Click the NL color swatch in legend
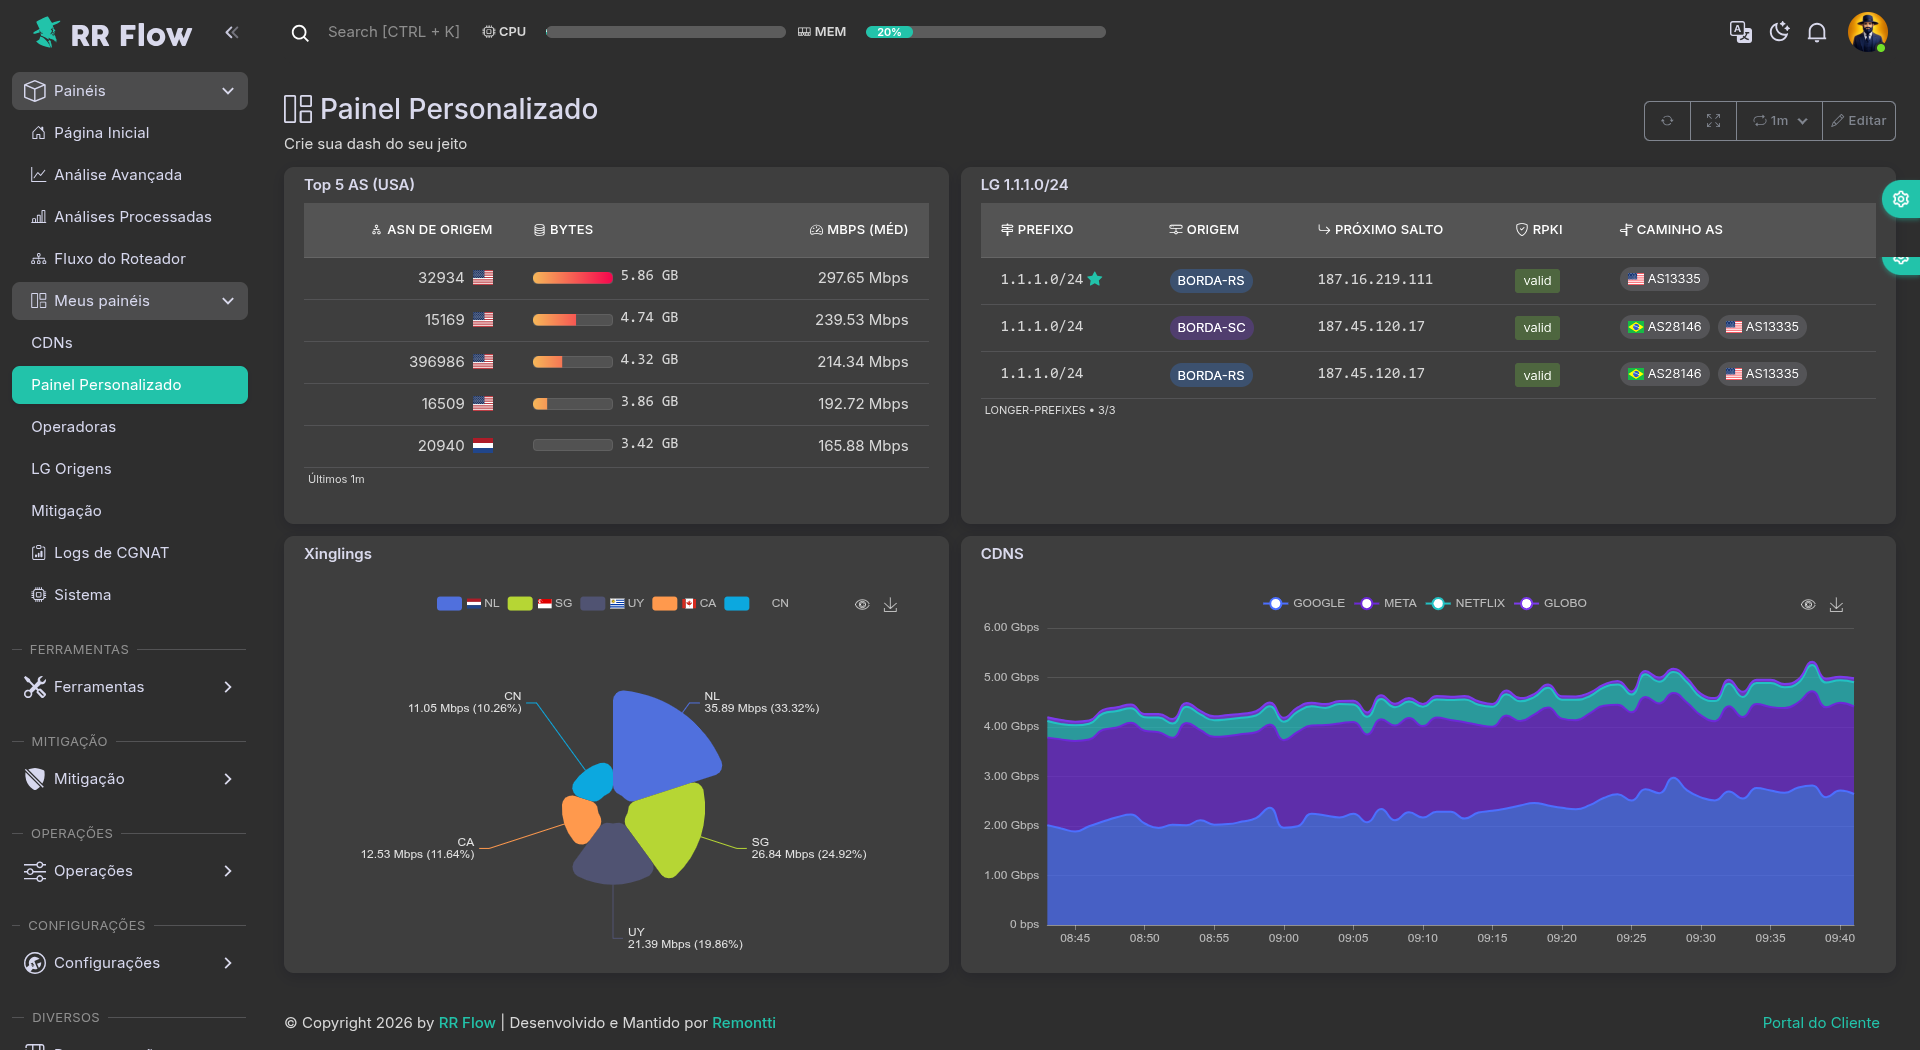The image size is (1920, 1050). pos(449,603)
